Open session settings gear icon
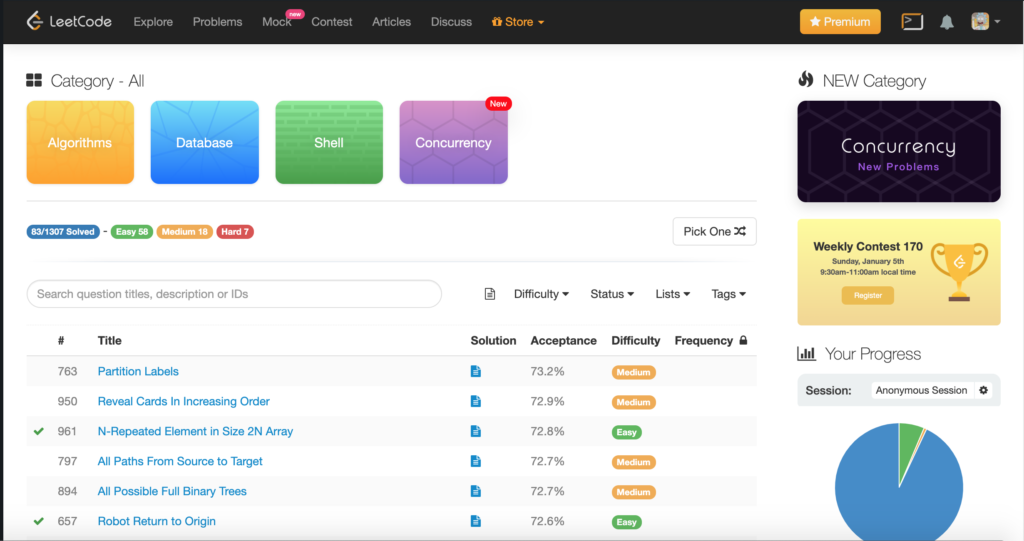The width and height of the screenshot is (1024, 541). [x=984, y=390]
